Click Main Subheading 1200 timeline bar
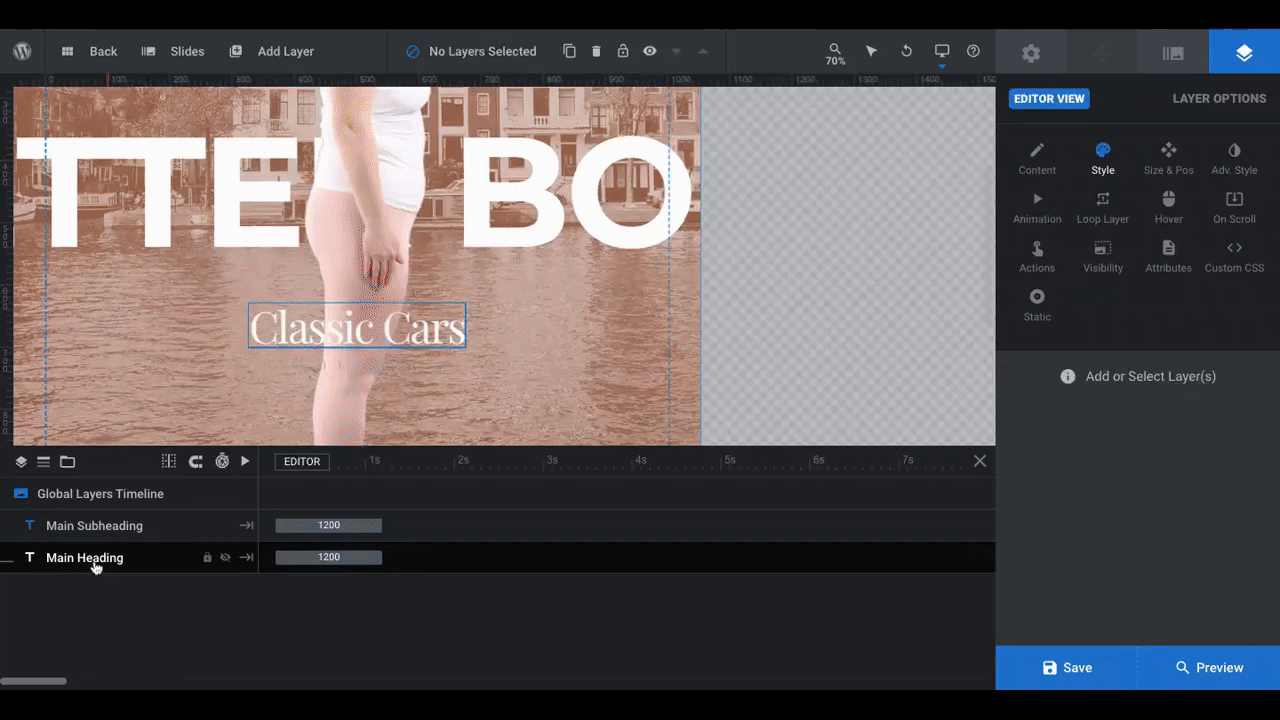This screenshot has width=1280, height=720. pyautogui.click(x=329, y=526)
